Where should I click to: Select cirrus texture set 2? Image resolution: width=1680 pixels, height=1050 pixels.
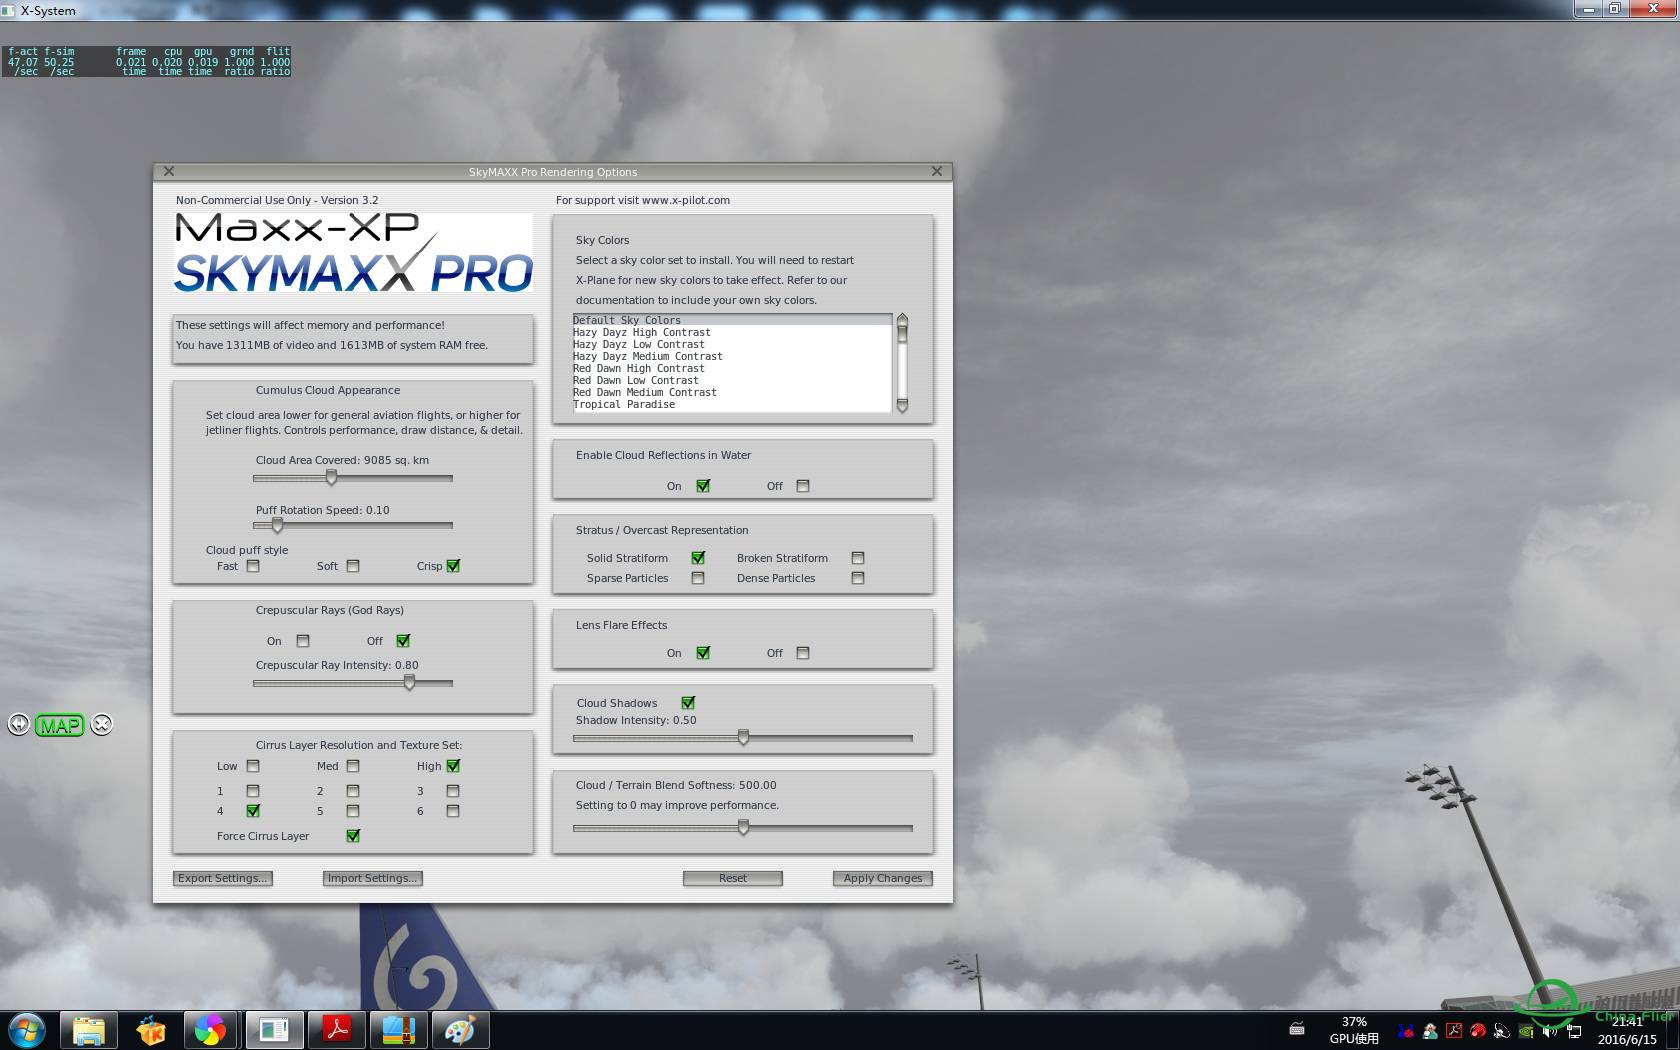click(353, 791)
